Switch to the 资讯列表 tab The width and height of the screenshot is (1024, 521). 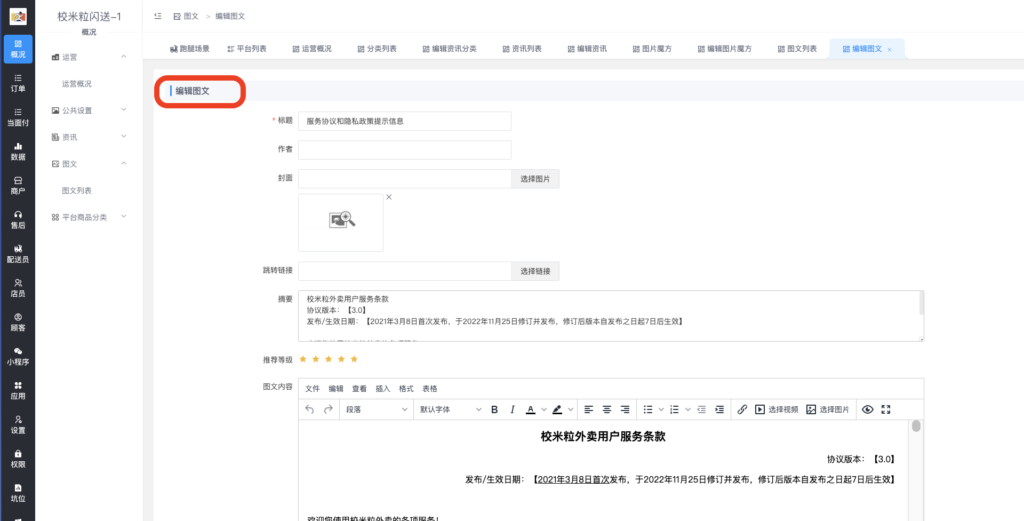[521, 49]
